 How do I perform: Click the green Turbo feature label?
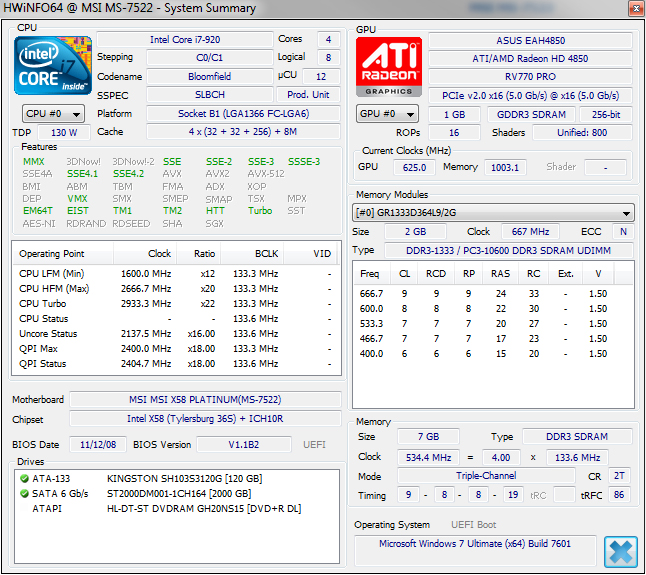[x=260, y=210]
